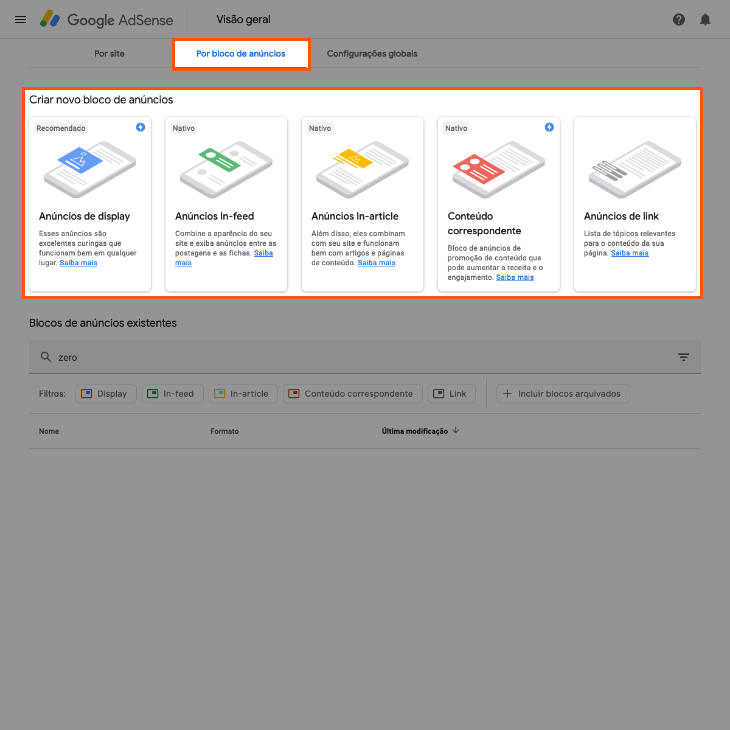Click the search magnifier icon
Screen dimensions: 730x730
click(46, 357)
